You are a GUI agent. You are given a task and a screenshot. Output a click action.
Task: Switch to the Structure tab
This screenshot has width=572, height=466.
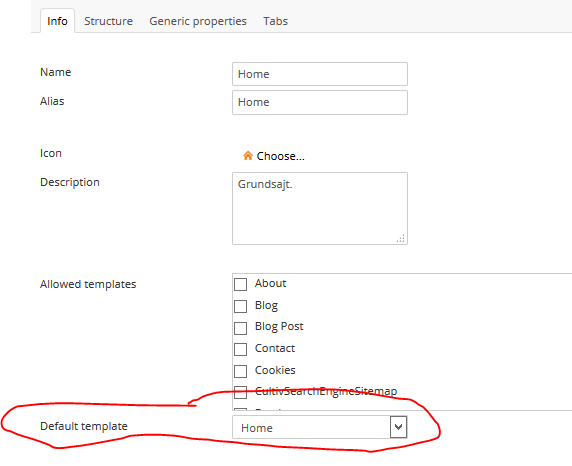pyautogui.click(x=108, y=21)
